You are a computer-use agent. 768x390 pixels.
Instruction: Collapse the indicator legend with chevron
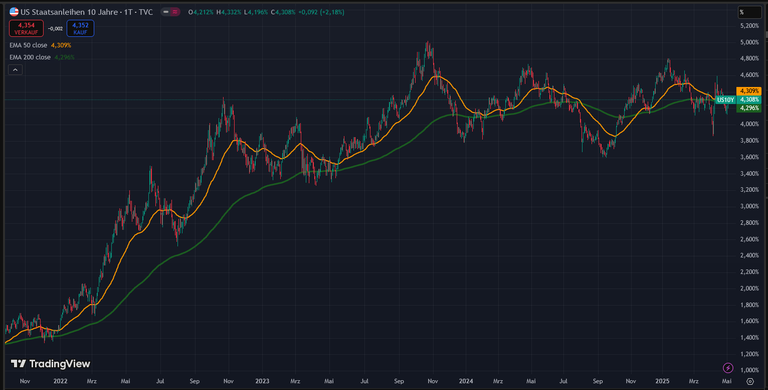click(x=15, y=70)
